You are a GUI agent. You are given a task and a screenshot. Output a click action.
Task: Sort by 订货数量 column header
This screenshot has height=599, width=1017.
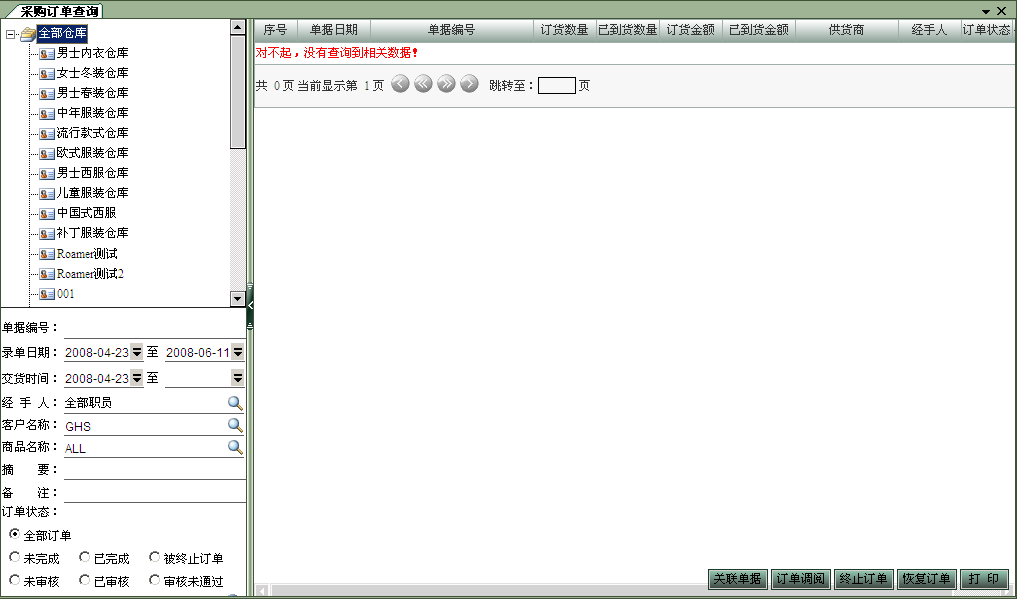[564, 30]
